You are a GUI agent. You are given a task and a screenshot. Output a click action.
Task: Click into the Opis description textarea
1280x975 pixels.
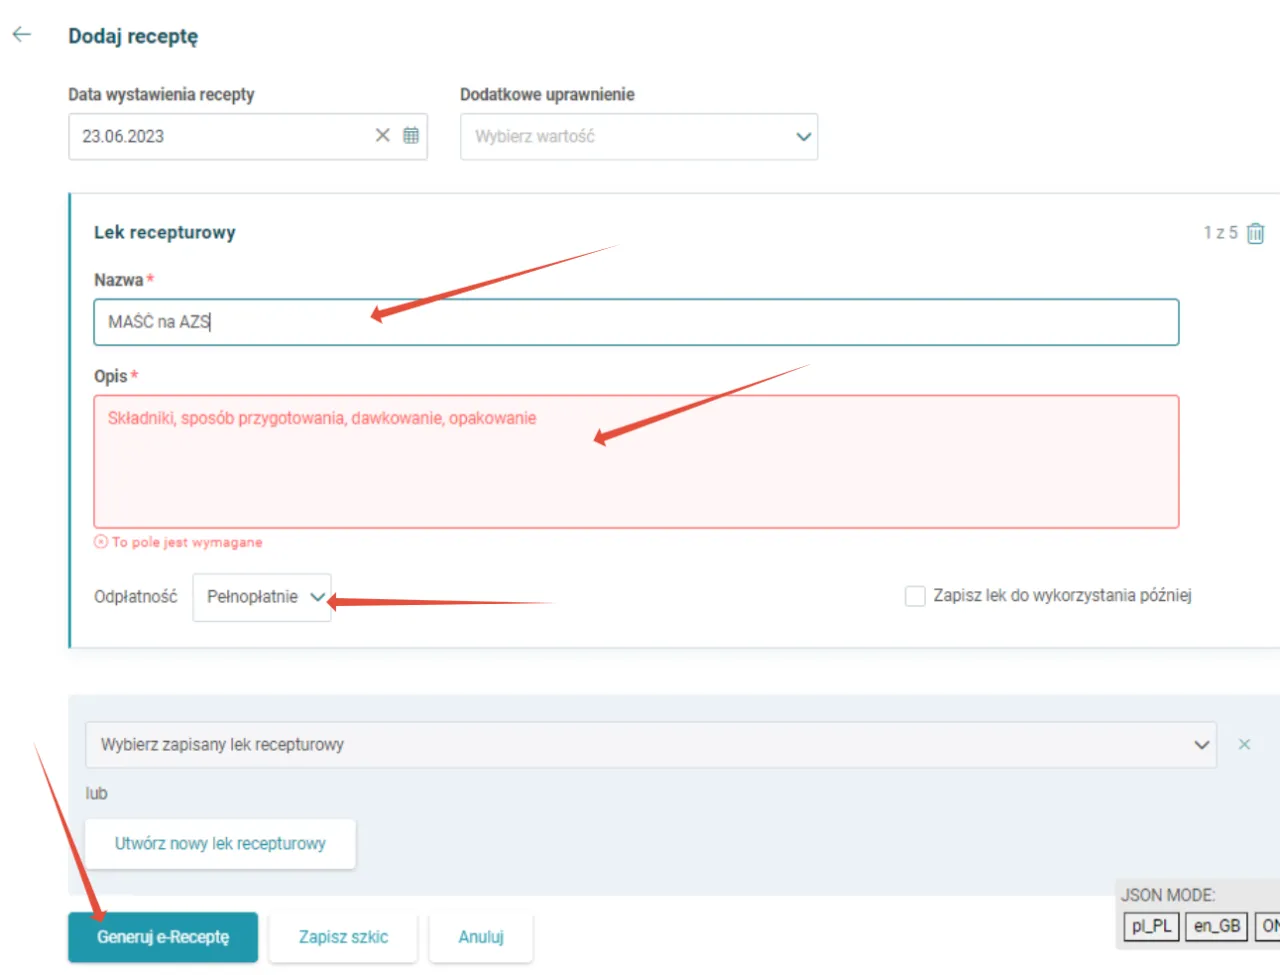(x=636, y=462)
